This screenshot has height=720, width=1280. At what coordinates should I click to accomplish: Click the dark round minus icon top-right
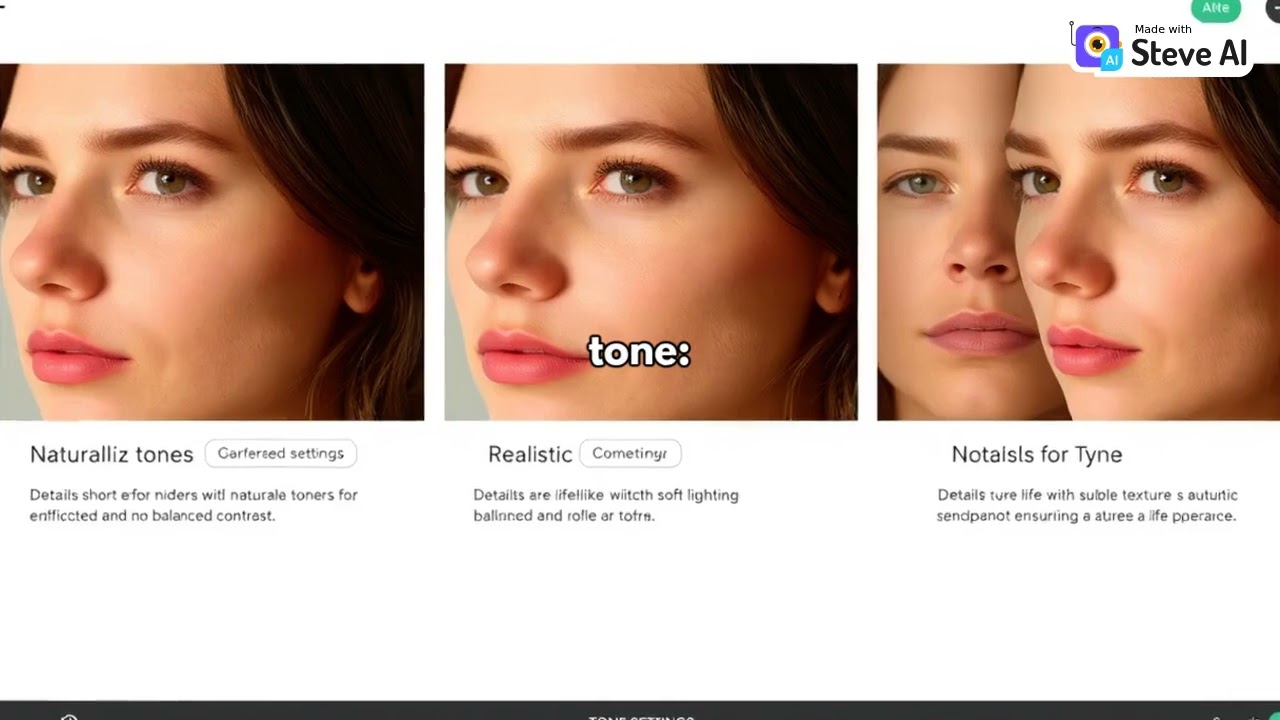1273,8
